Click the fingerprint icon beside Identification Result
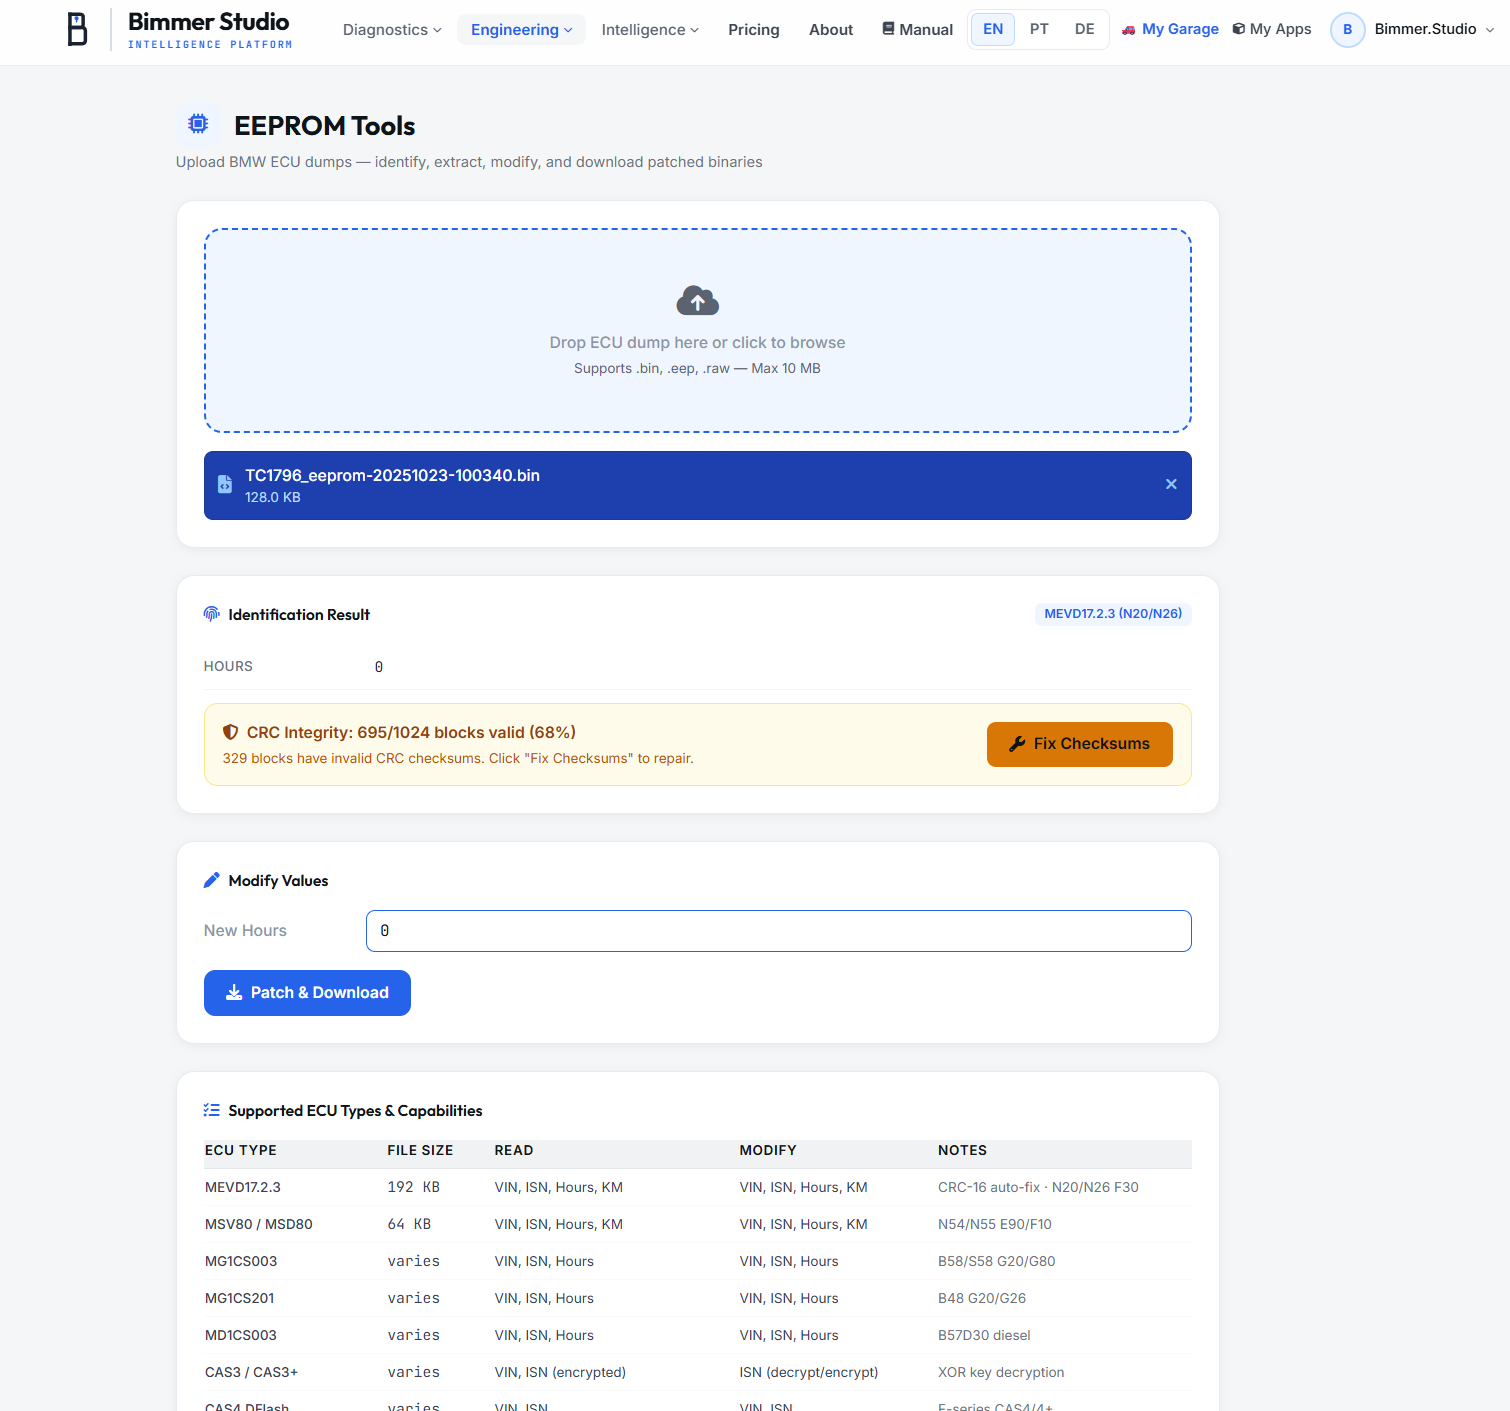The height and width of the screenshot is (1411, 1510). [212, 614]
